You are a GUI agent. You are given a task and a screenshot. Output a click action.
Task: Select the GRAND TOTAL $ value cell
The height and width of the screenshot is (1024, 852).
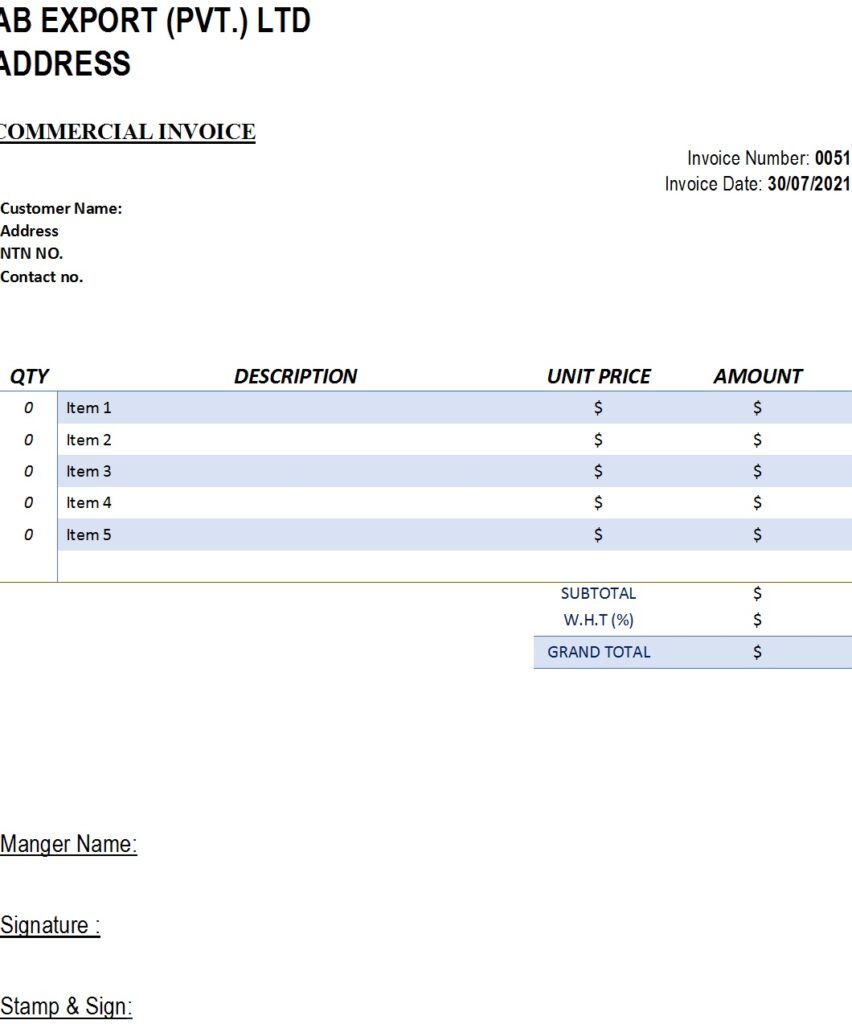tap(757, 652)
